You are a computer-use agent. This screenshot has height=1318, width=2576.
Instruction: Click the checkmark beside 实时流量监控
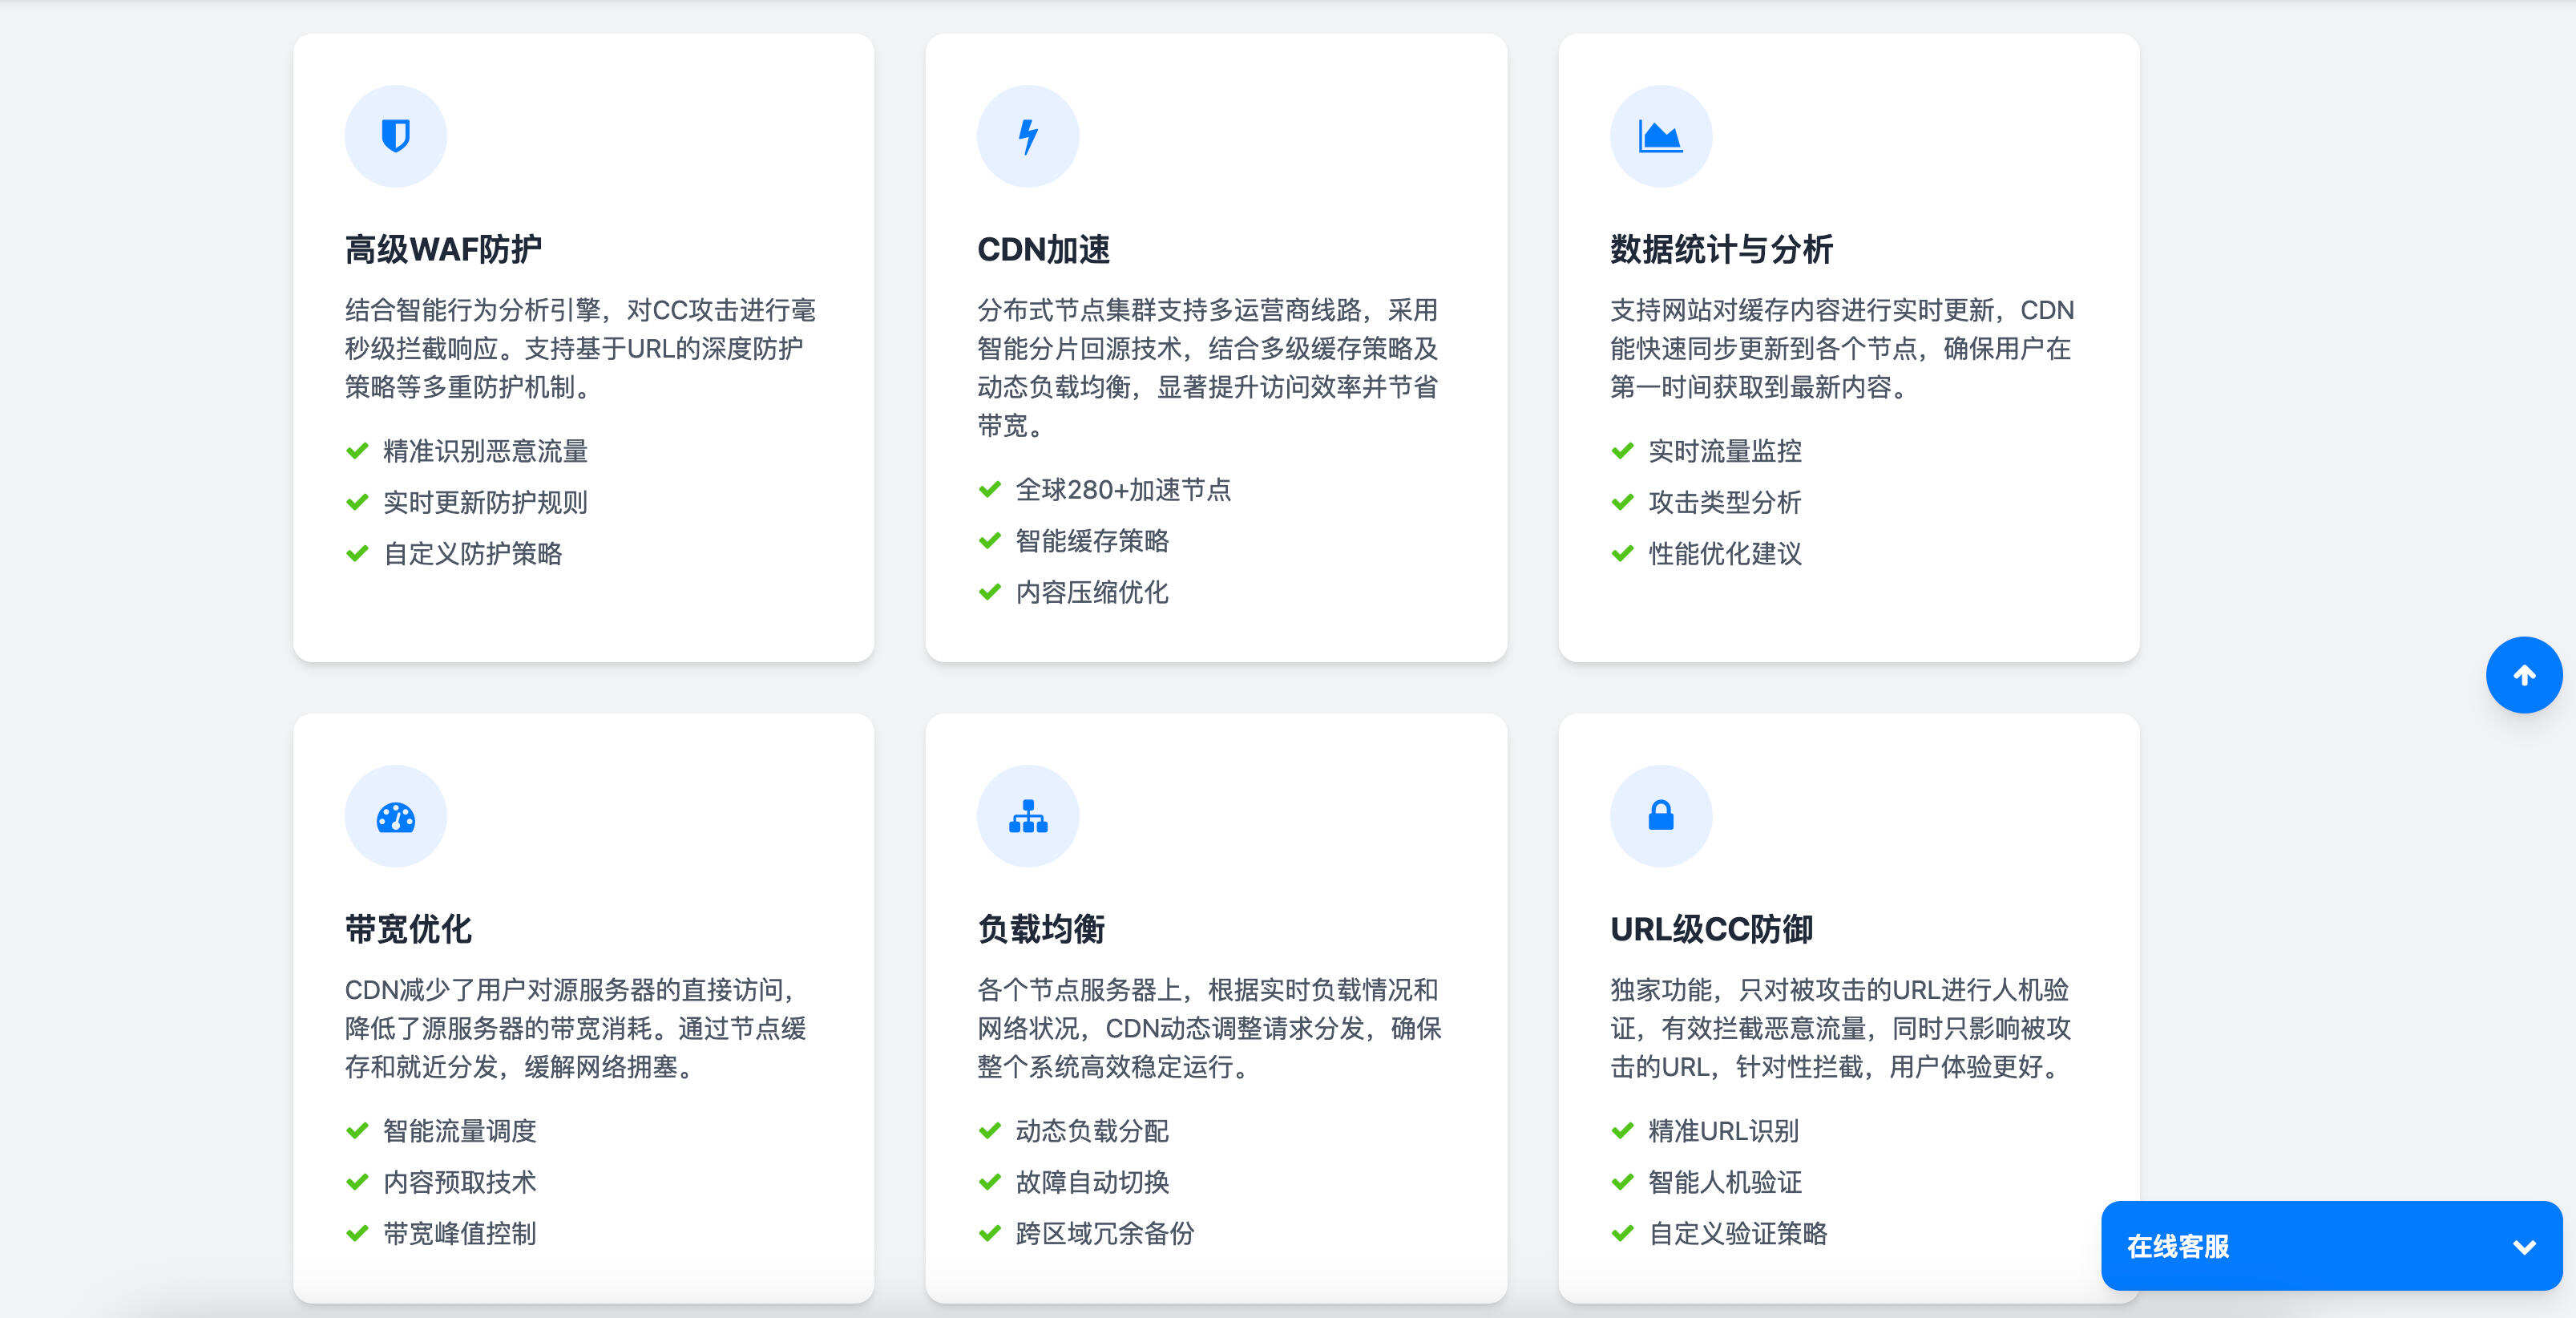1621,452
